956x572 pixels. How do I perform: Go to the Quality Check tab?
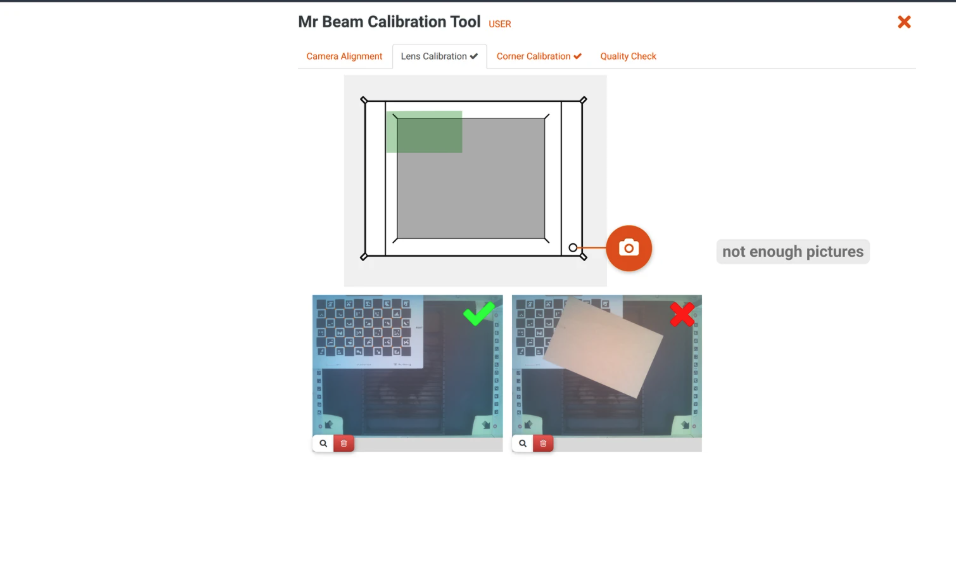click(x=628, y=56)
